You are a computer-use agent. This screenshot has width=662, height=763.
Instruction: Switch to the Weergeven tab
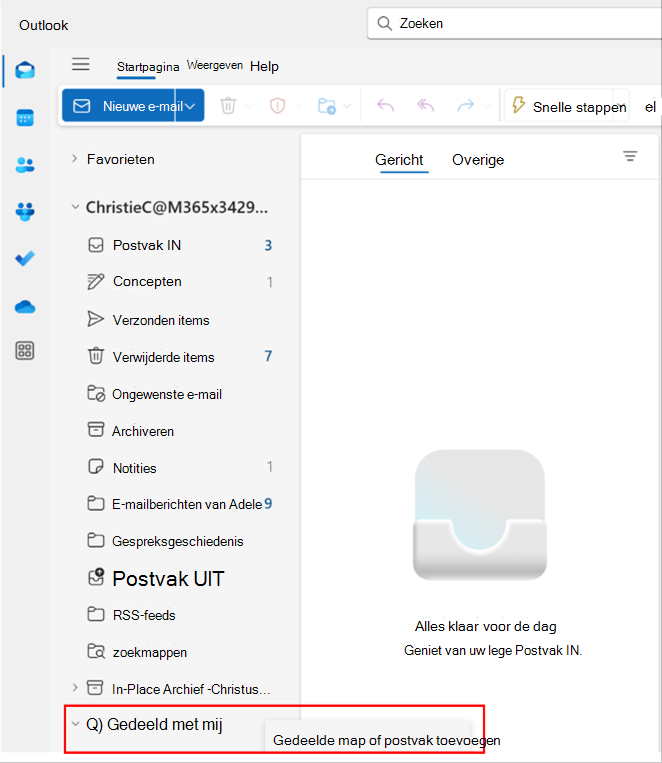[215, 65]
